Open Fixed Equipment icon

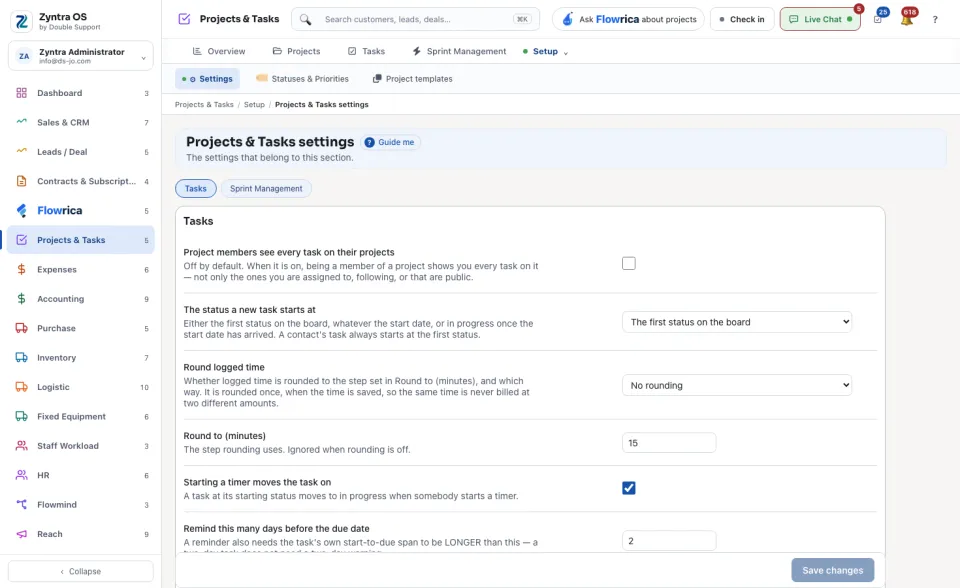pyautogui.click(x=21, y=416)
